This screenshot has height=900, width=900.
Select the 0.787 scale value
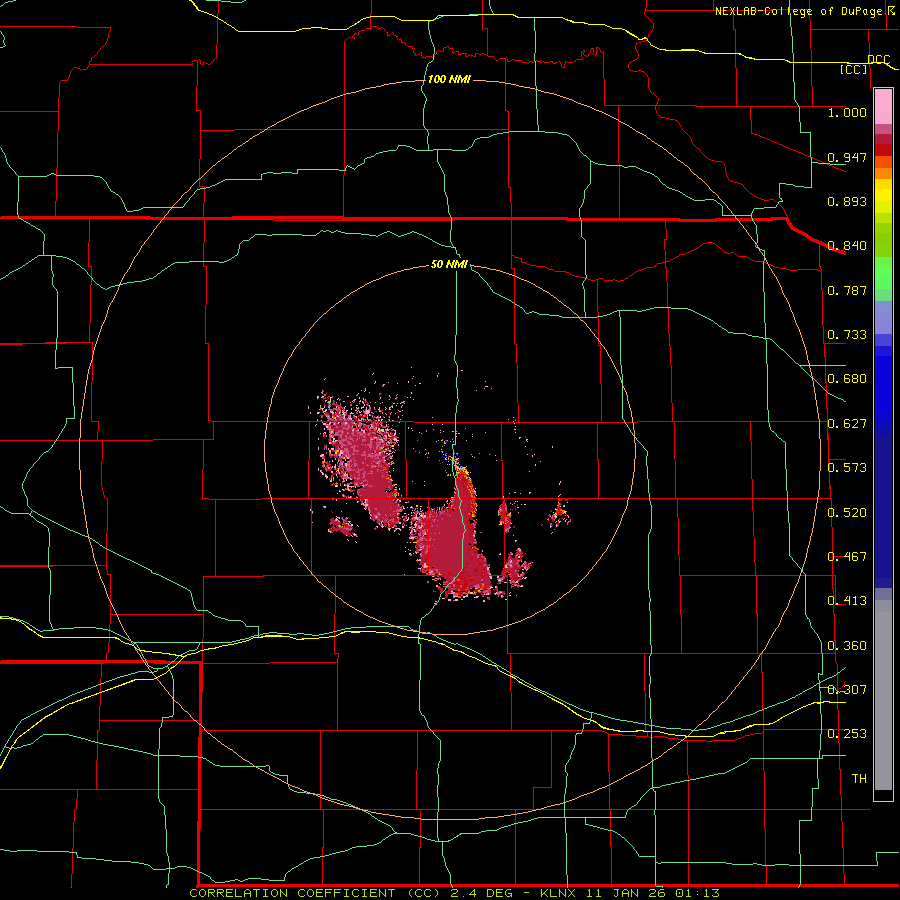point(847,290)
